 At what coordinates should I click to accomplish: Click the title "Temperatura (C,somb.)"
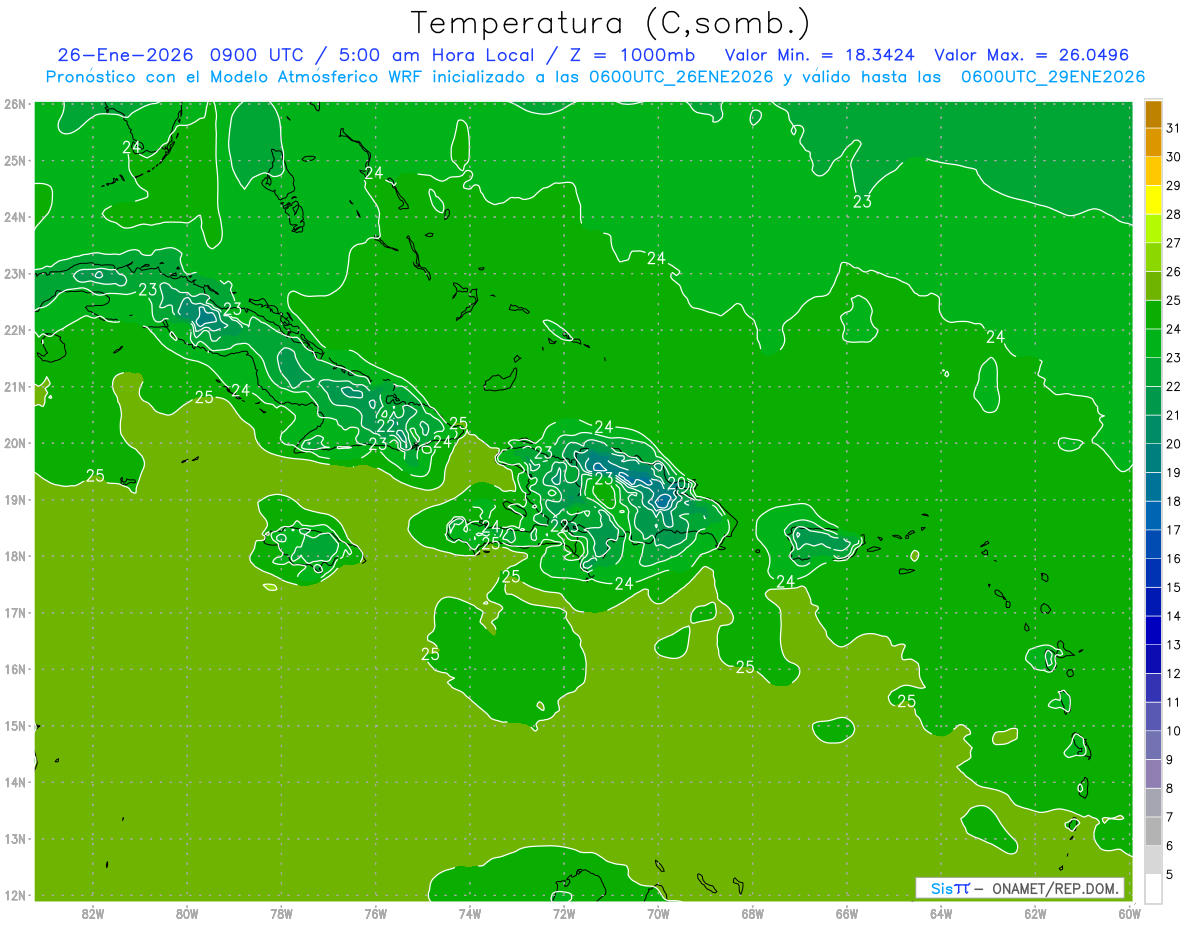pos(611,23)
